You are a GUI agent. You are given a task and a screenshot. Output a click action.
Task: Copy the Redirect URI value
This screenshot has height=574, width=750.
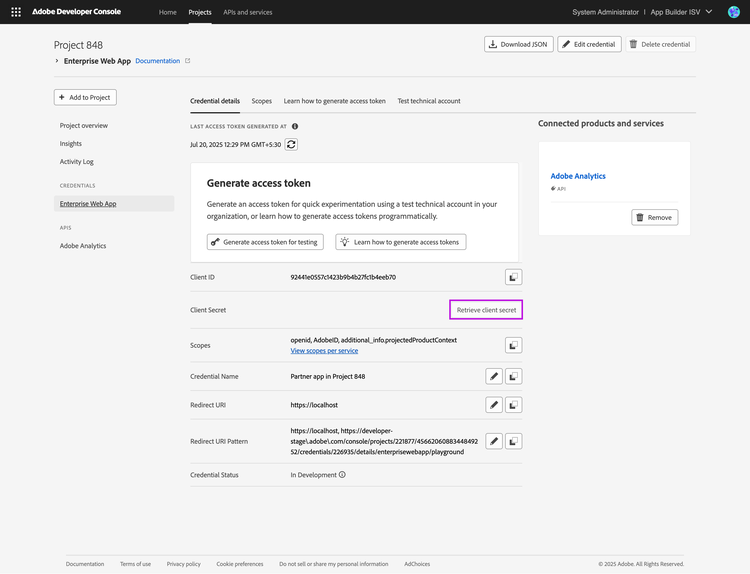click(x=512, y=405)
